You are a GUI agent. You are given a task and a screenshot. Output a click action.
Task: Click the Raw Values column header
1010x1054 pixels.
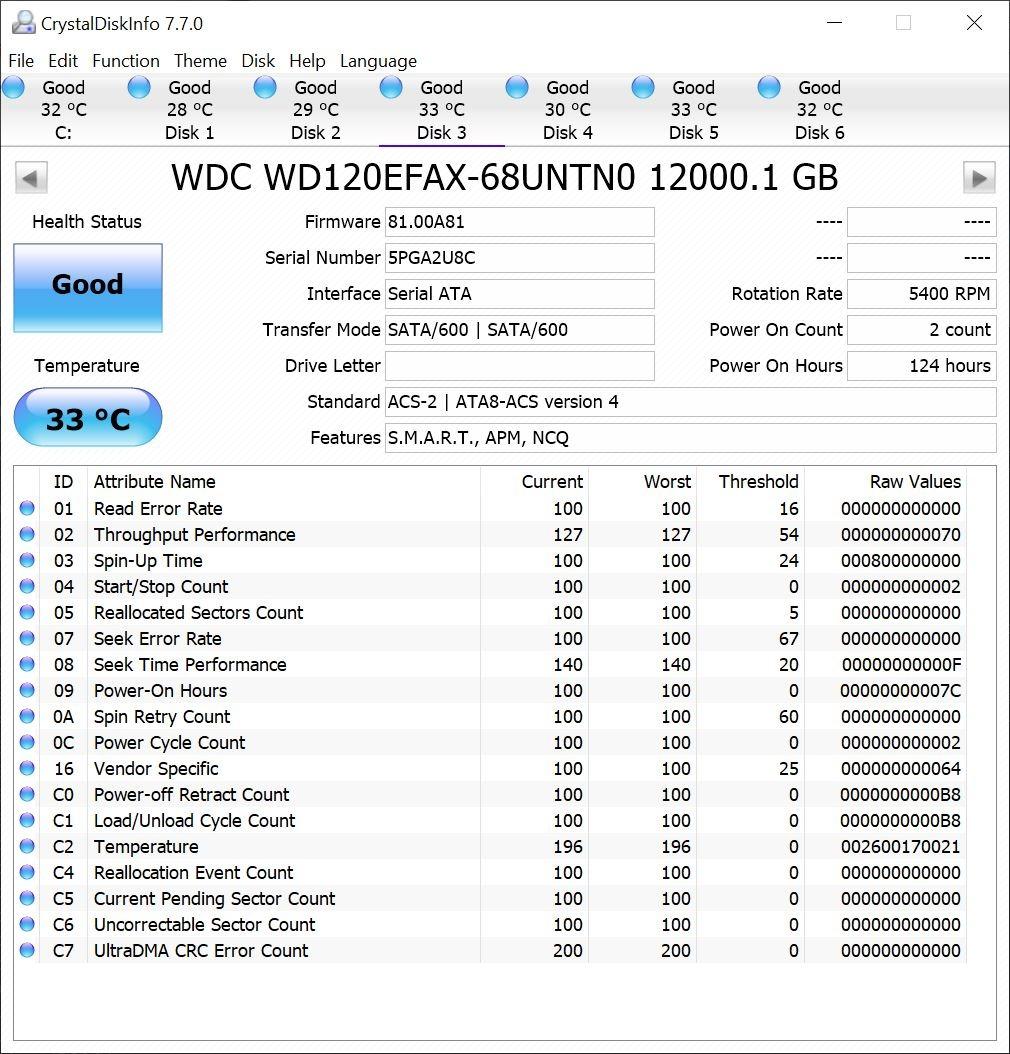(x=886, y=481)
